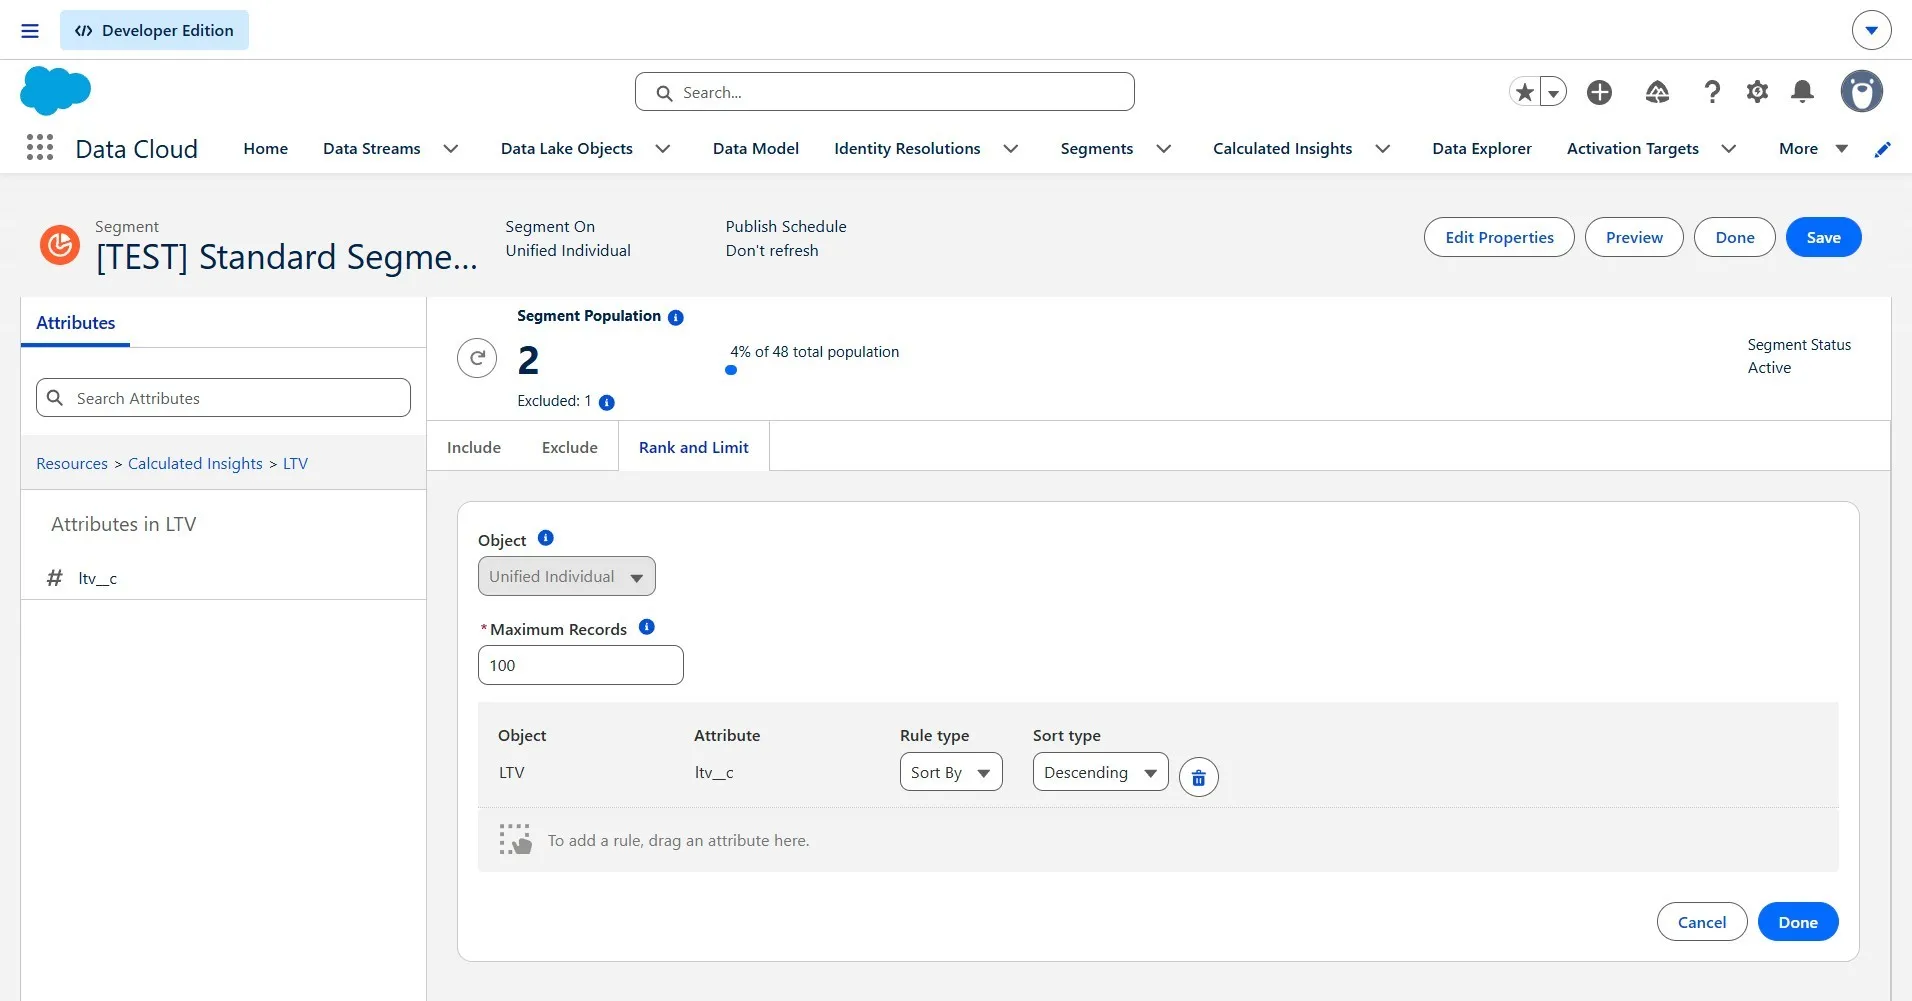This screenshot has width=1912, height=1001.
Task: Click the Salesforce cloud logo
Action: [55, 91]
